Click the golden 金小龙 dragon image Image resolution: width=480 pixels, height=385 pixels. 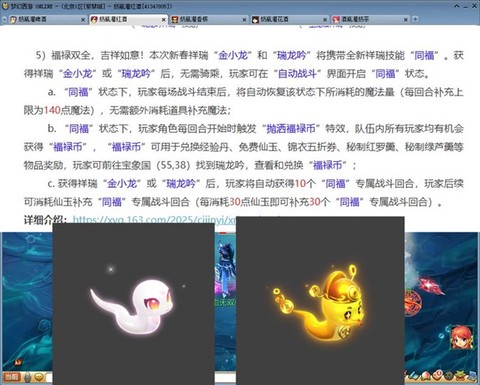click(320, 301)
